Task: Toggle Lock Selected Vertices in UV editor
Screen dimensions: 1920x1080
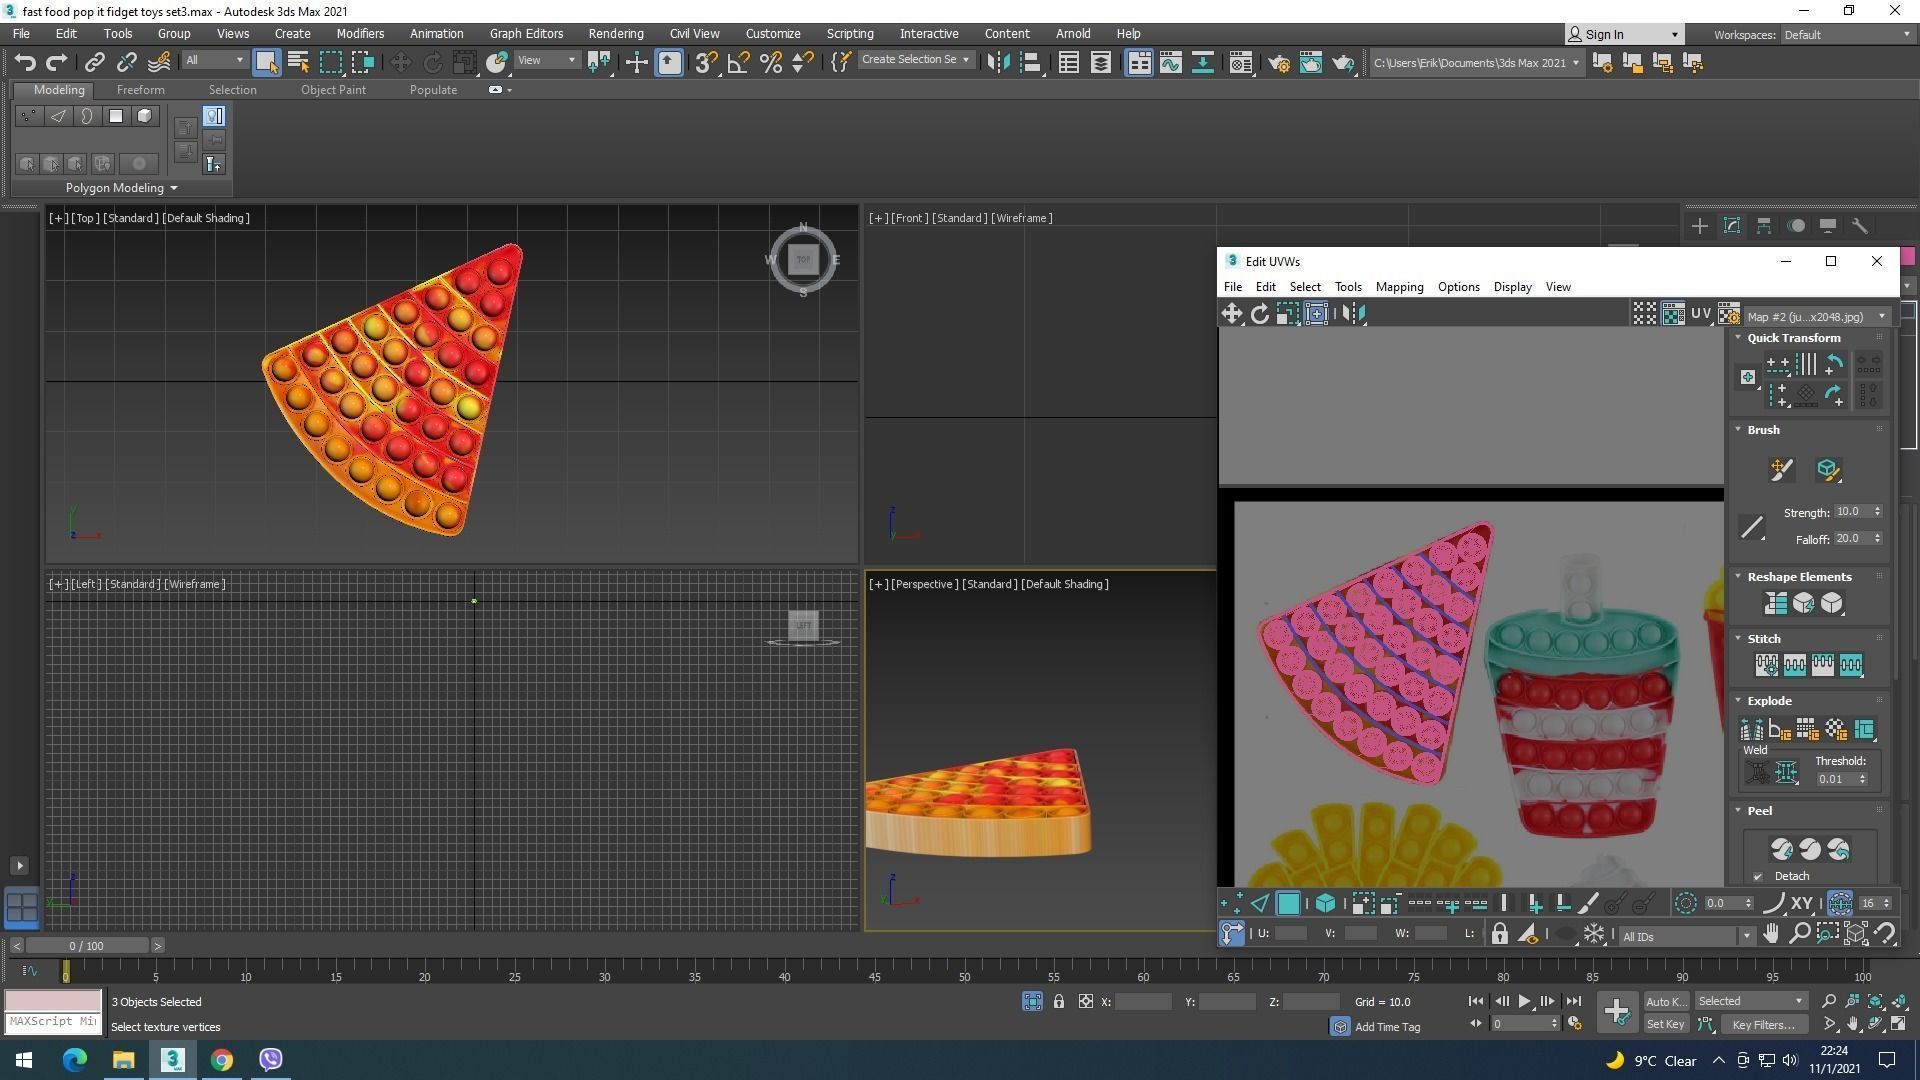Action: tap(1499, 935)
